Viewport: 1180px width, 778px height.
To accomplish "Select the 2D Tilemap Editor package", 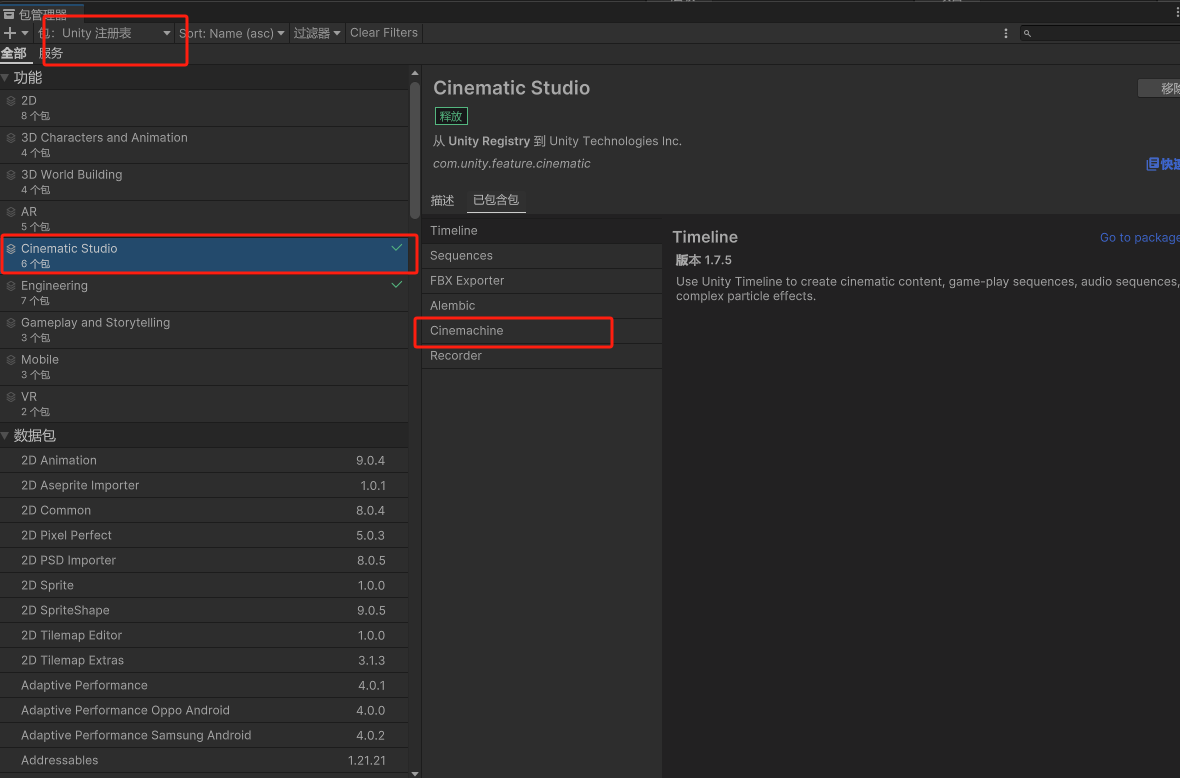I will [205, 635].
